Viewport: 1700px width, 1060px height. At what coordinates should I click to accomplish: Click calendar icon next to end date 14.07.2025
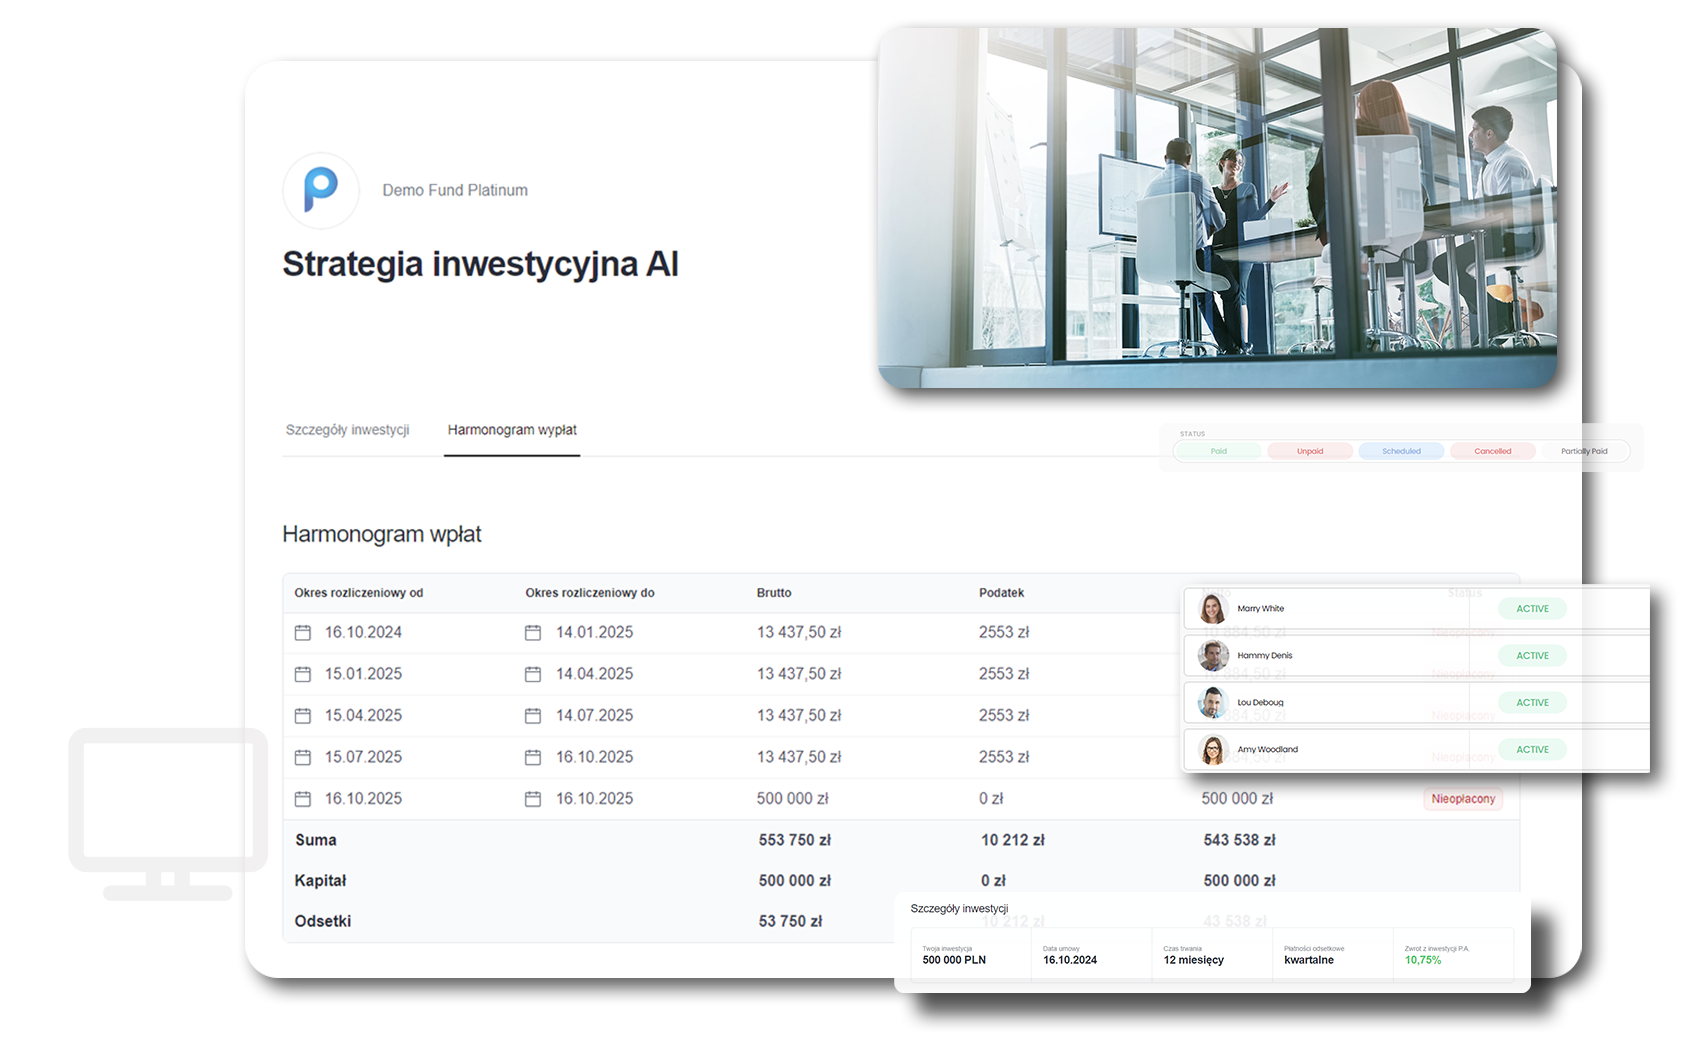coord(533,716)
